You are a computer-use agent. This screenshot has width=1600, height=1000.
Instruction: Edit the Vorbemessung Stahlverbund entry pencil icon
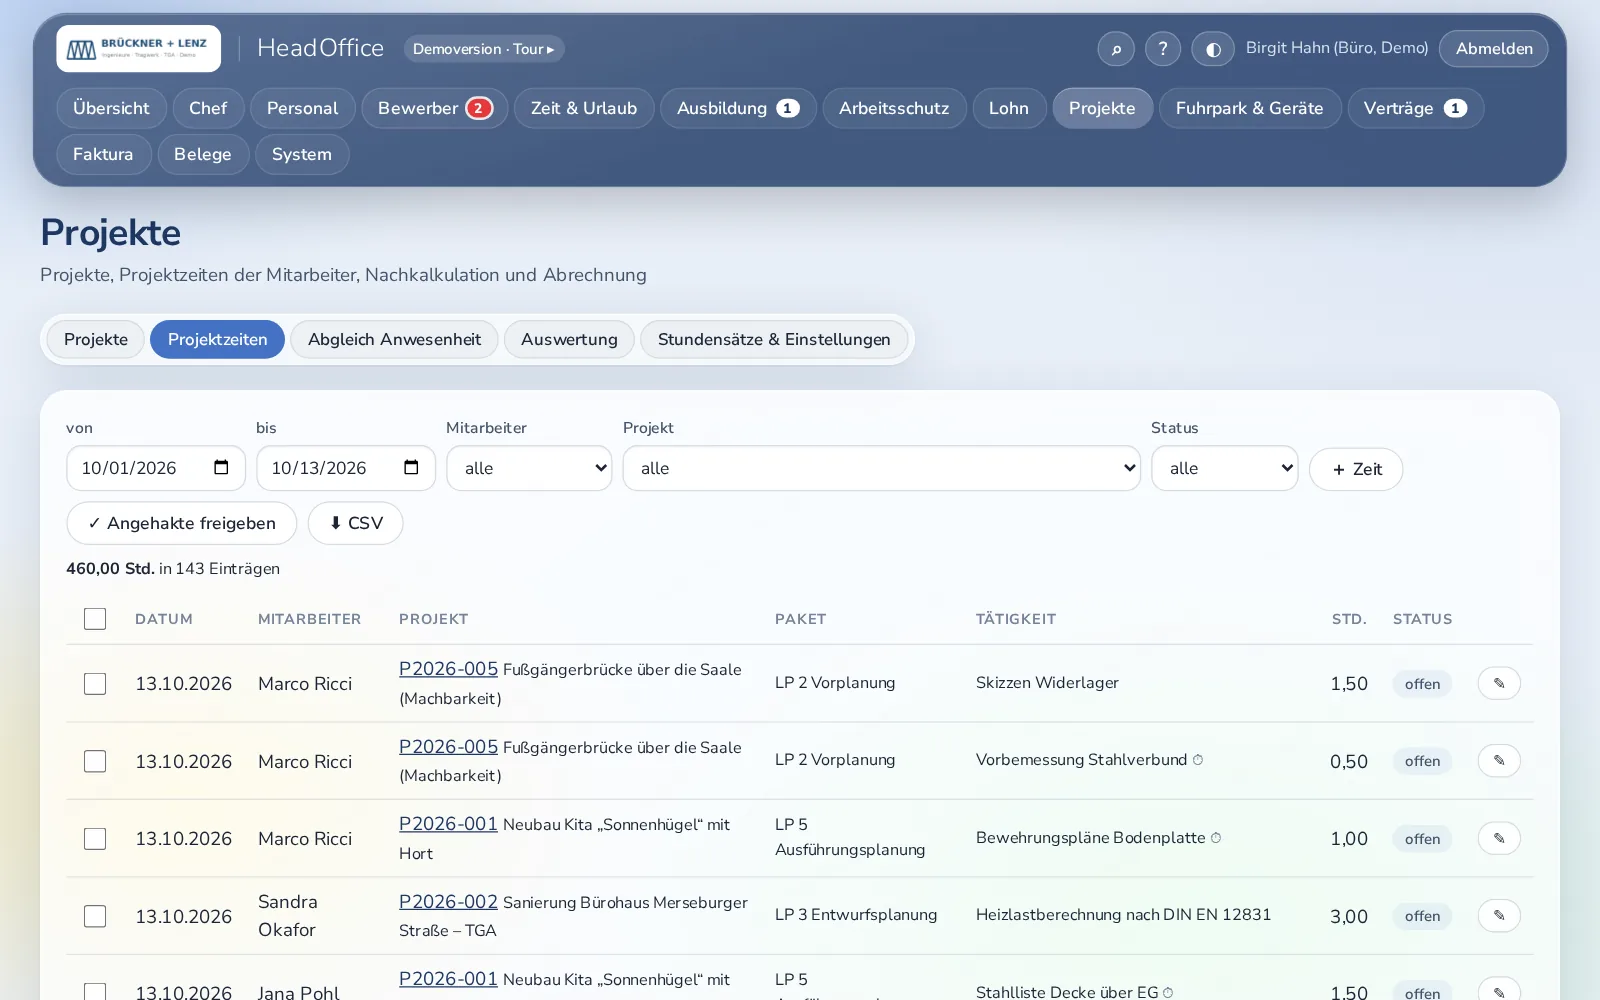[1499, 761]
